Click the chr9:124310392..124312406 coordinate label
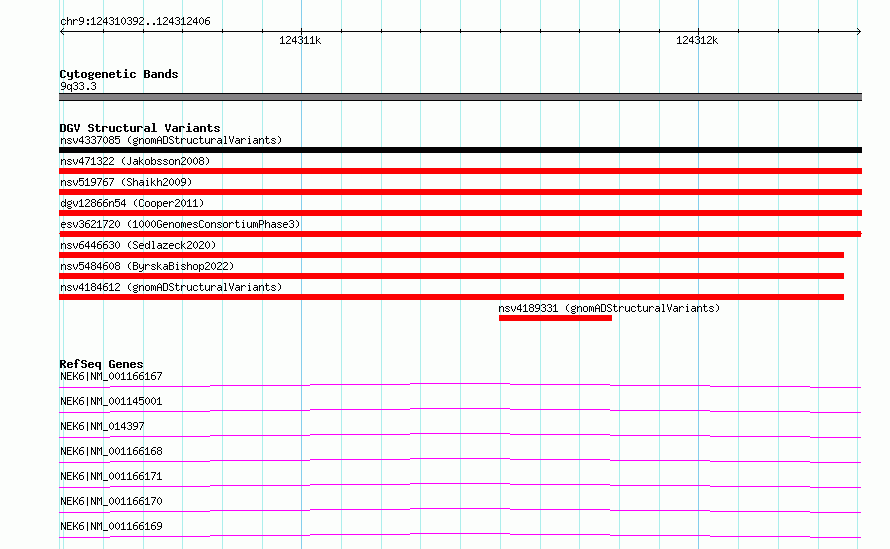Viewport: 890px width, 549px height. (135, 21)
